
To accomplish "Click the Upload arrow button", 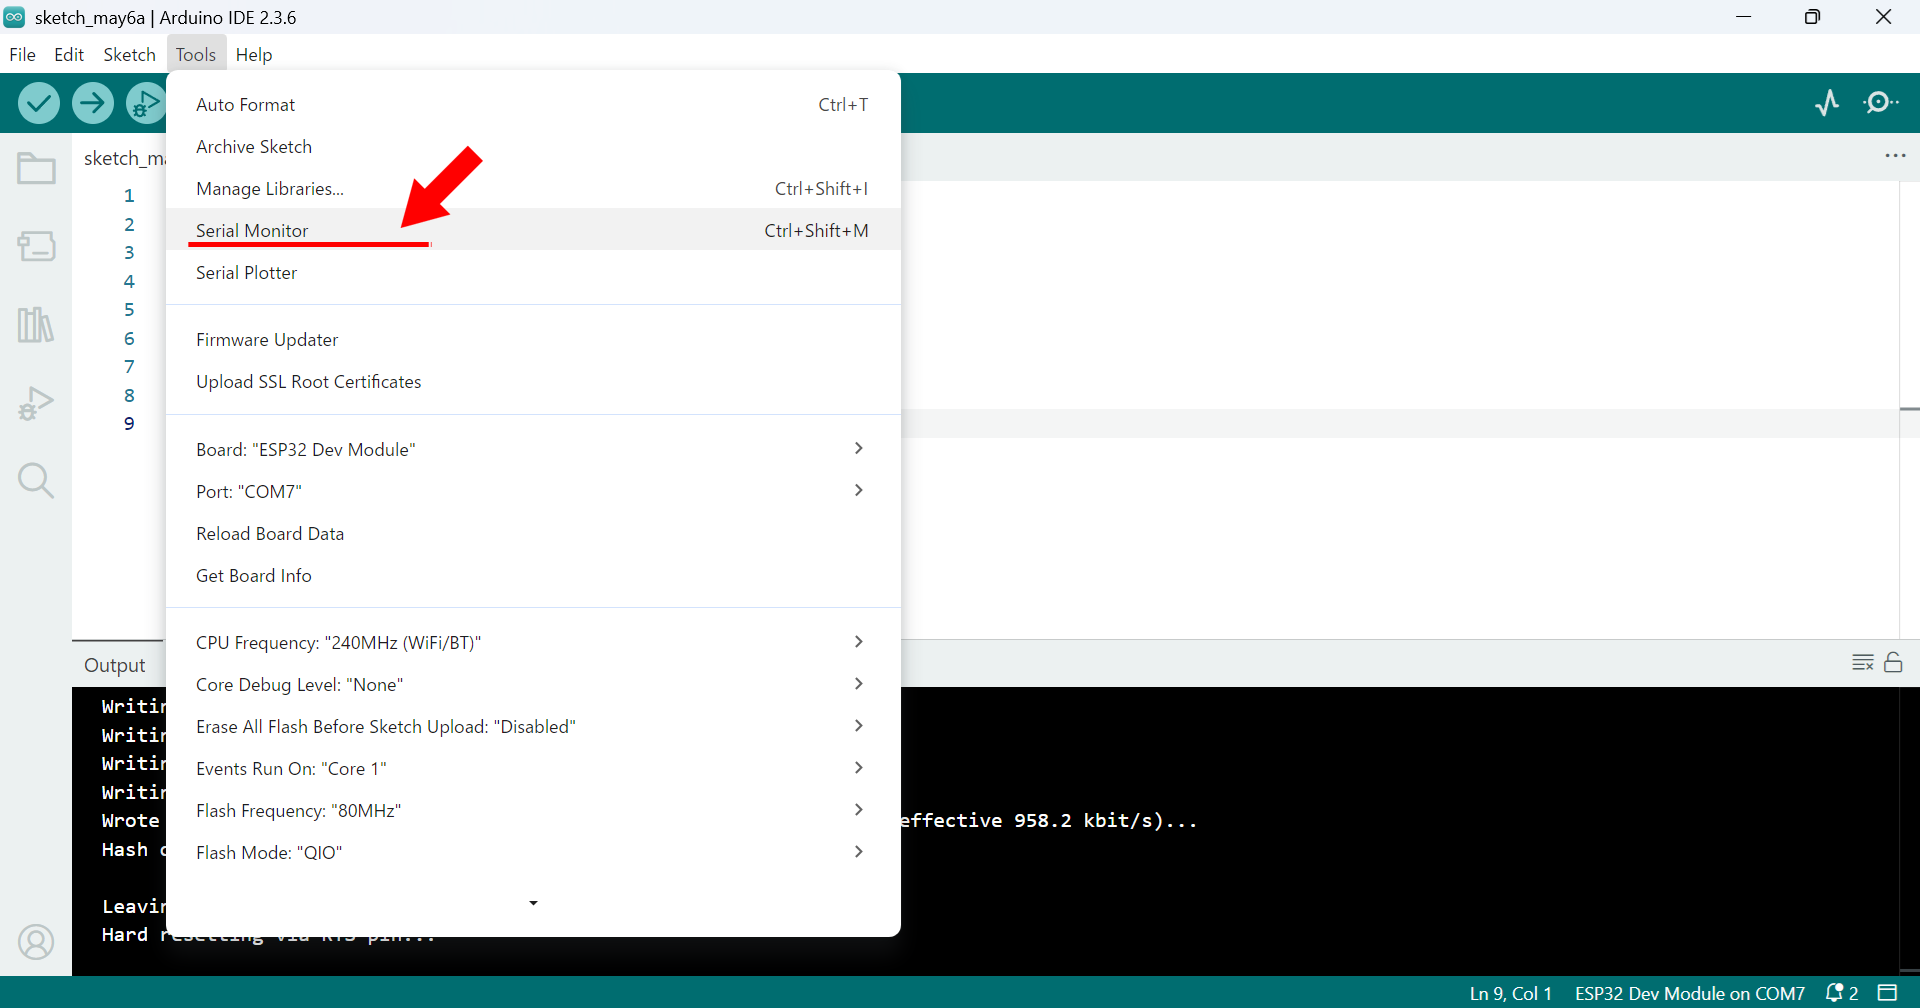I will [93, 103].
